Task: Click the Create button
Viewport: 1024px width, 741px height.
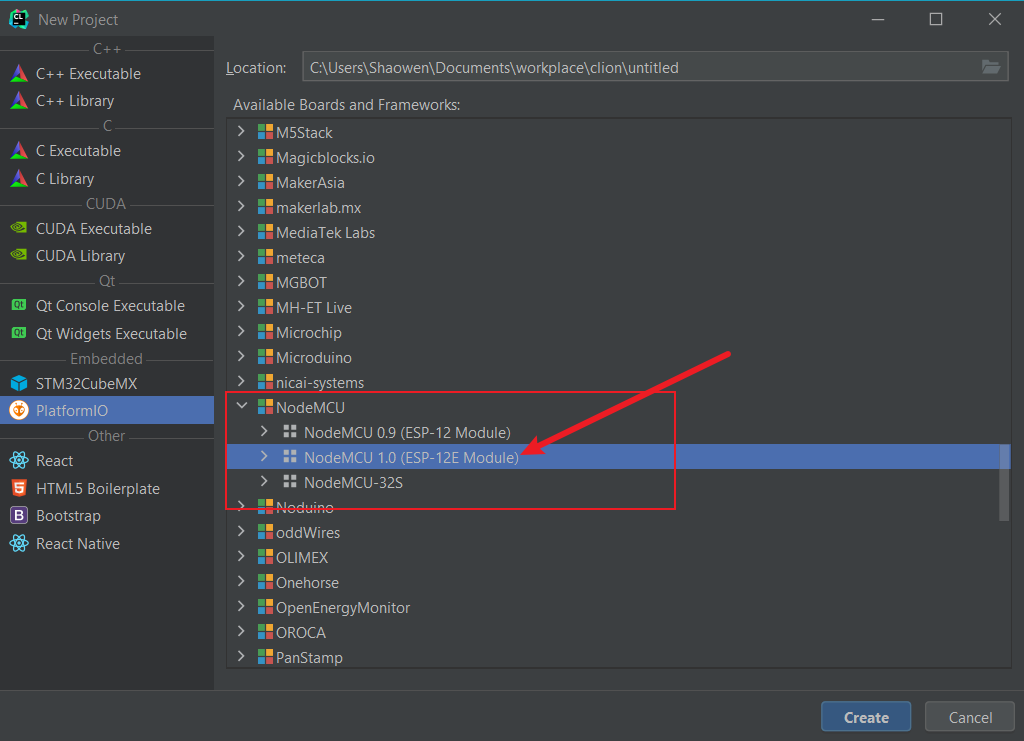Action: [x=865, y=716]
